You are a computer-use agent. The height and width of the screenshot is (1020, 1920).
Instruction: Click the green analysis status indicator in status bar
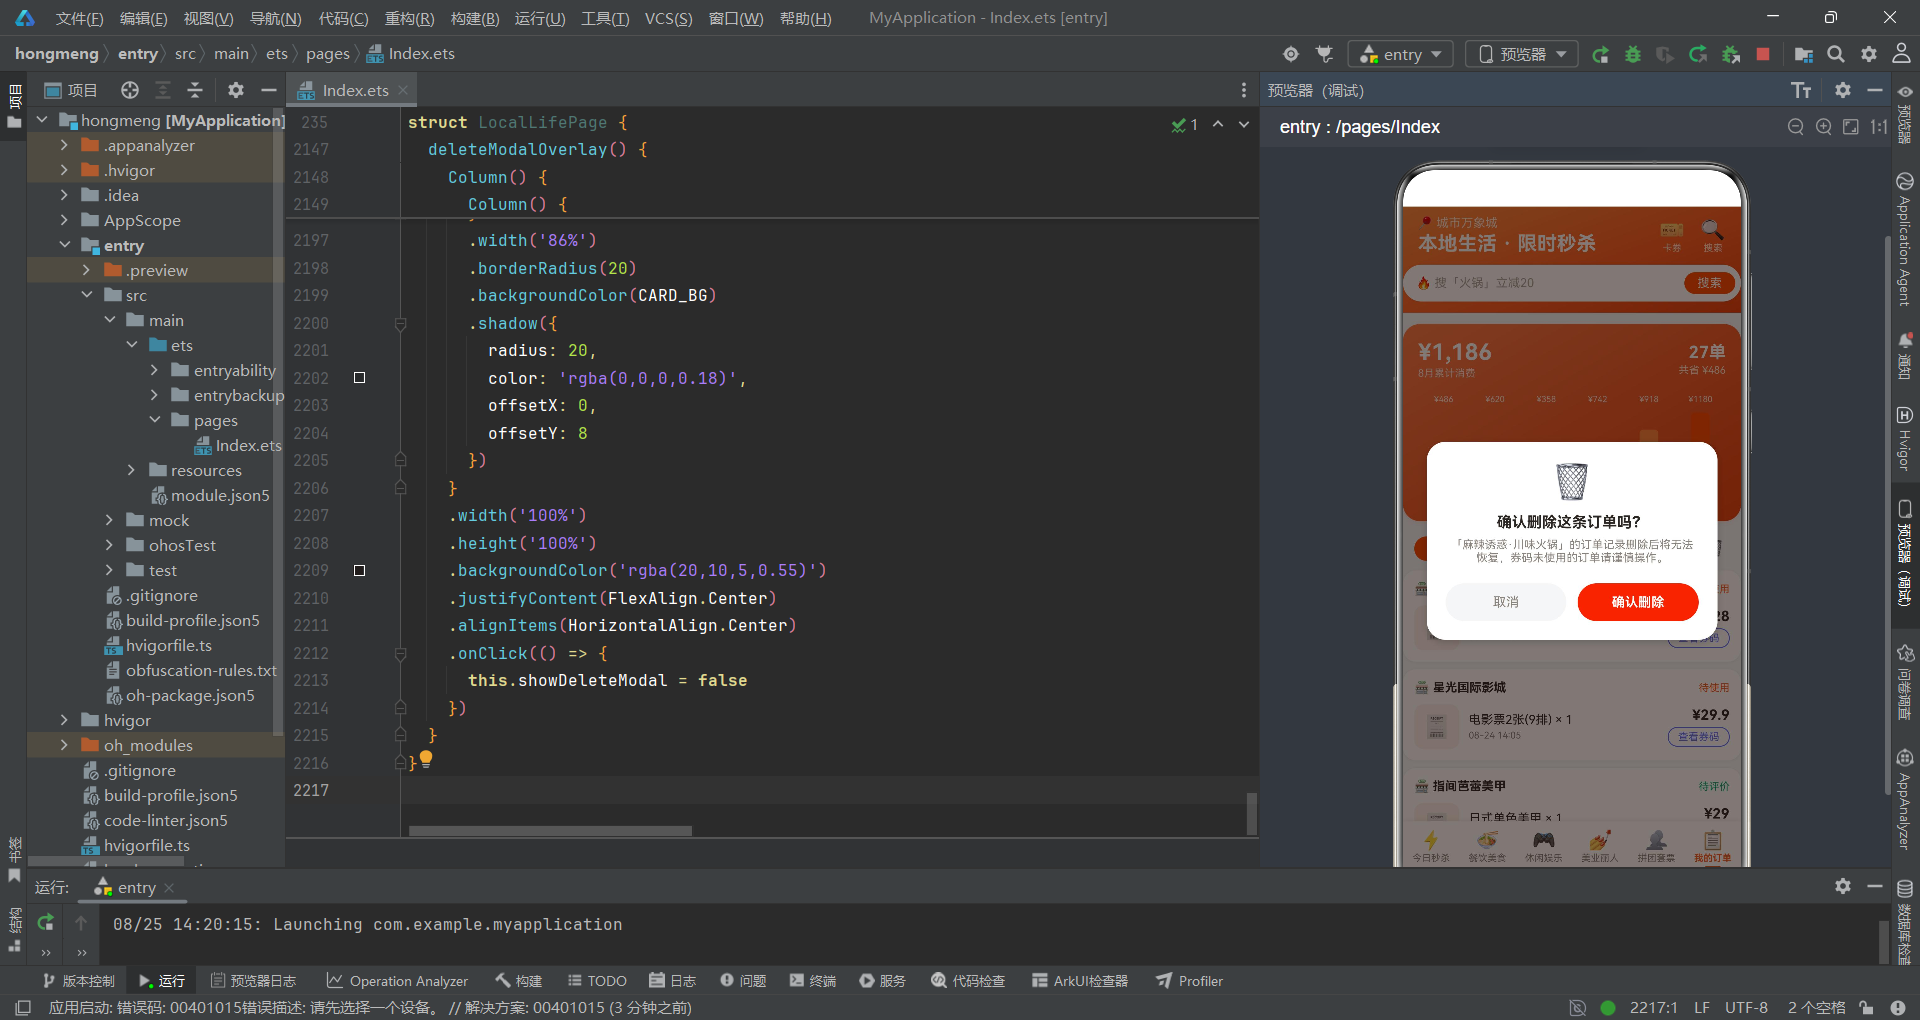click(1608, 1008)
